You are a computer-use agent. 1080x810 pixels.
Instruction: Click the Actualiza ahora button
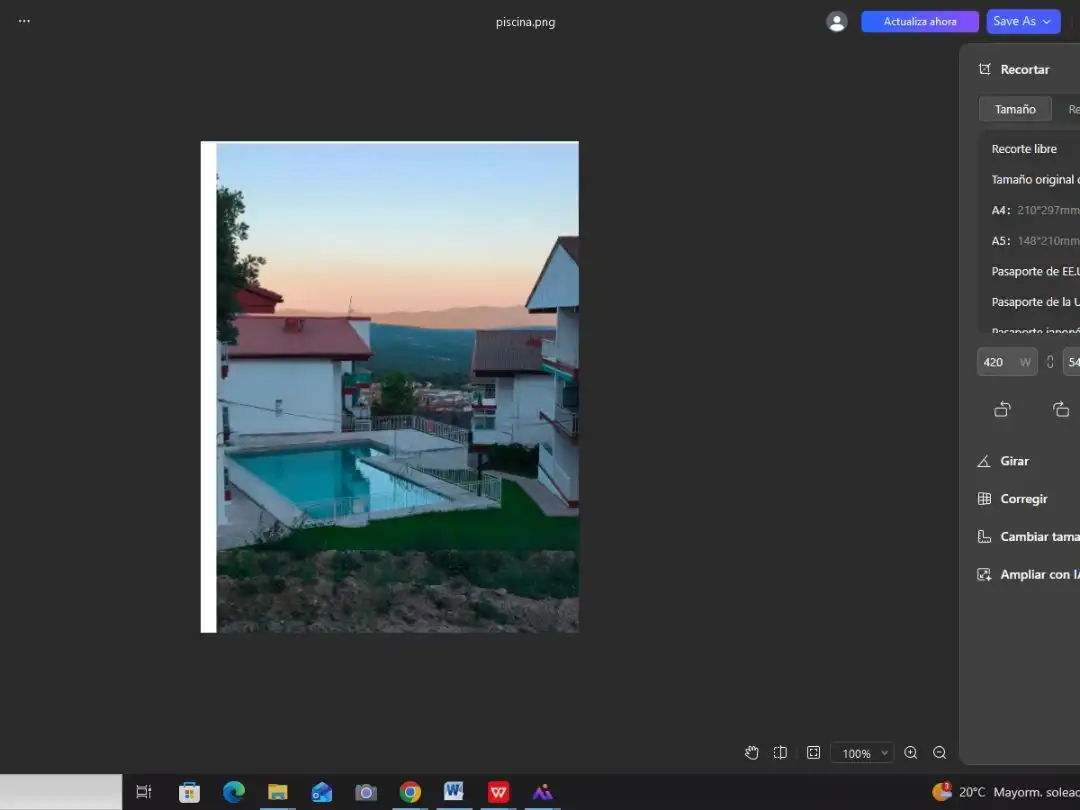(x=920, y=21)
